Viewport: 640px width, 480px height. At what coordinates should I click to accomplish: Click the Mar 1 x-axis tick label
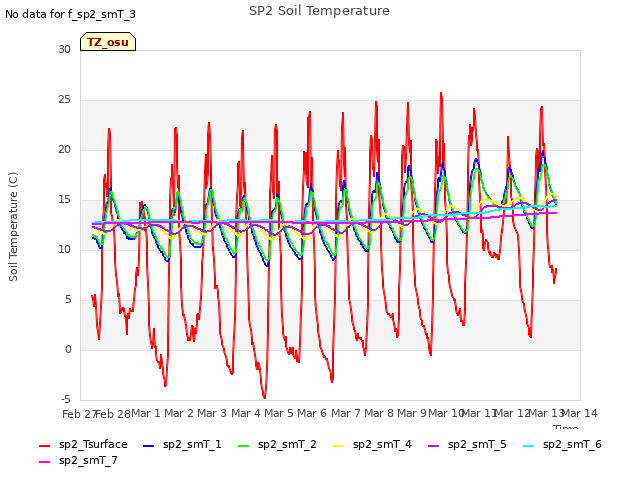click(146, 413)
